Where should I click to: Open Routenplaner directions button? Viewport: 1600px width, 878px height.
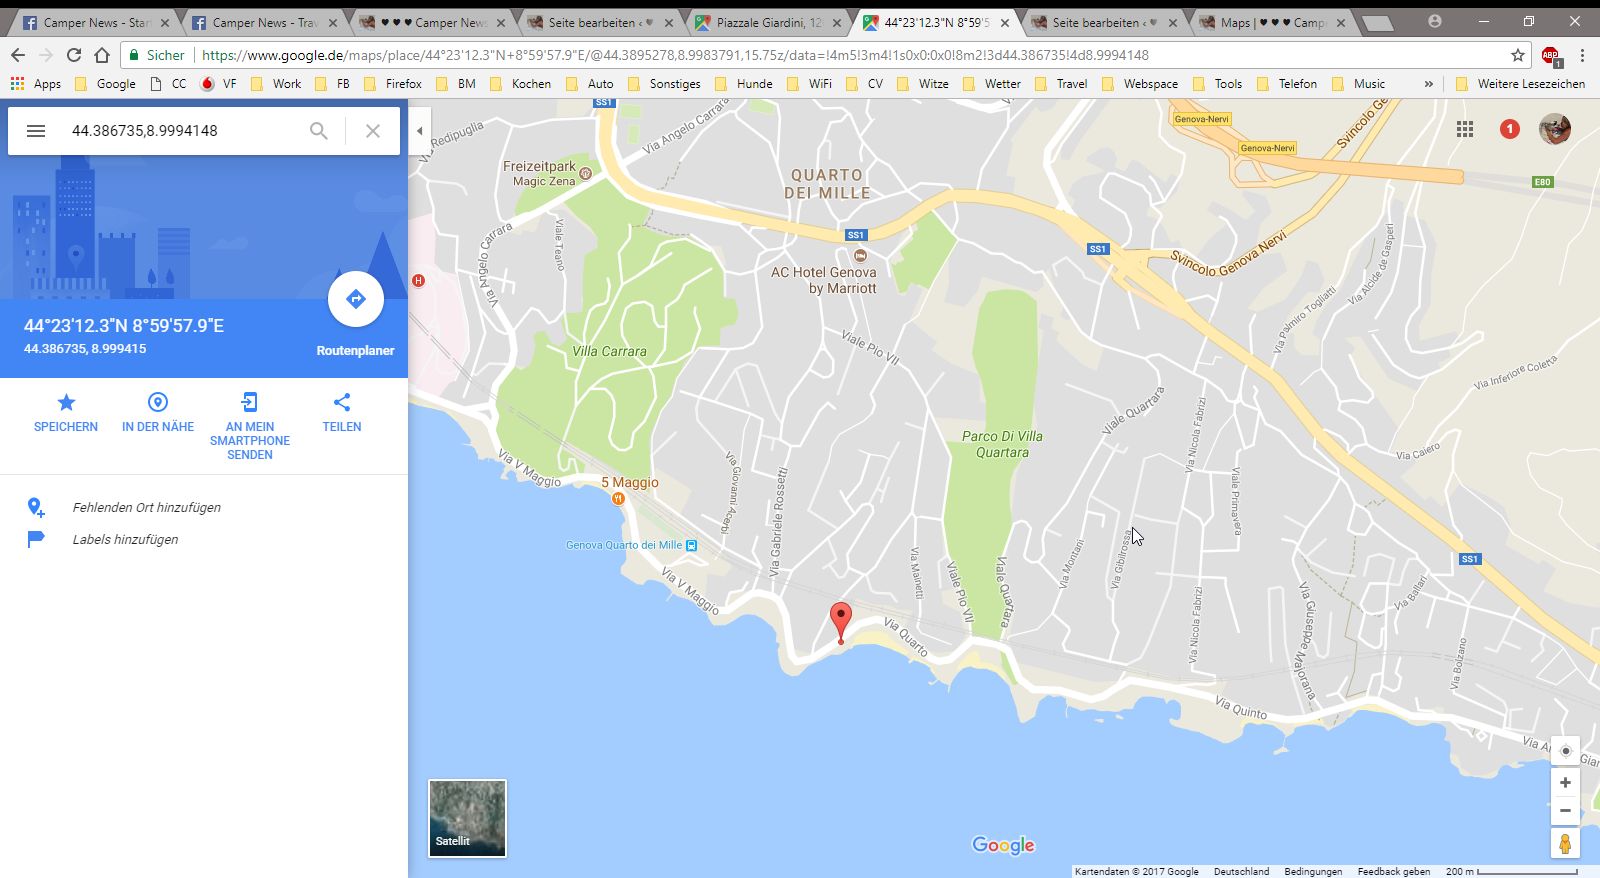(x=355, y=299)
